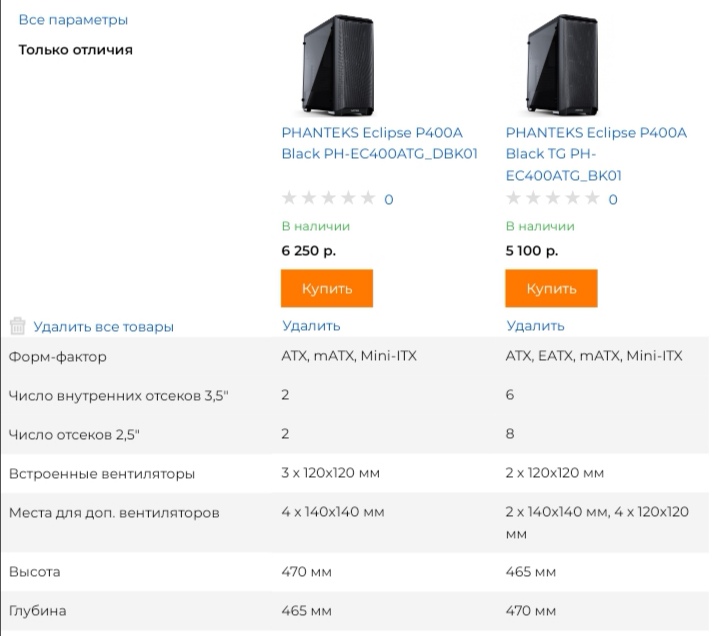This screenshot has width=720, height=636.
Task: Click "Удалить" under the 5 100 р. case
Action: click(535, 325)
